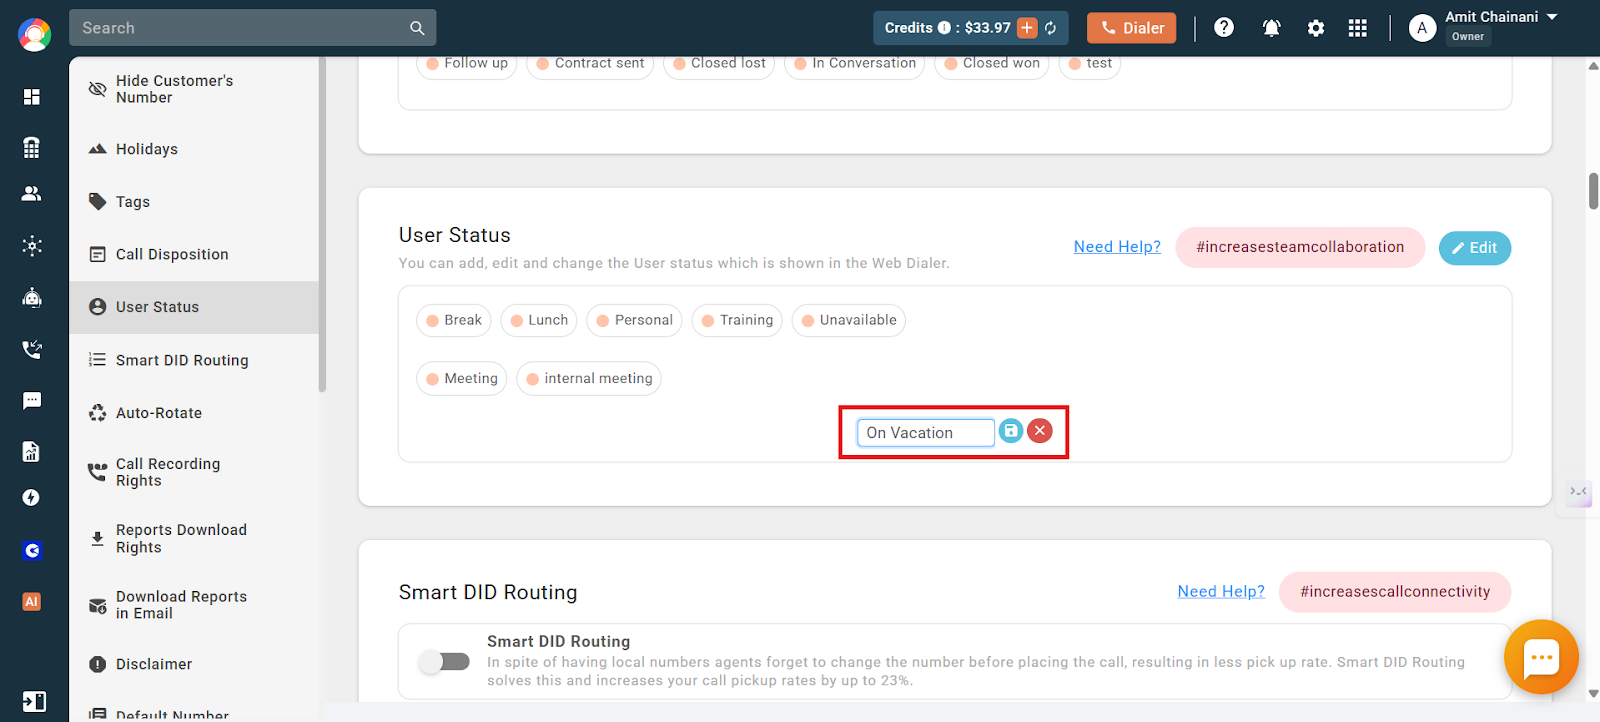1600x722 pixels.
Task: Click the app logo in the sidebar
Action: pos(34,34)
